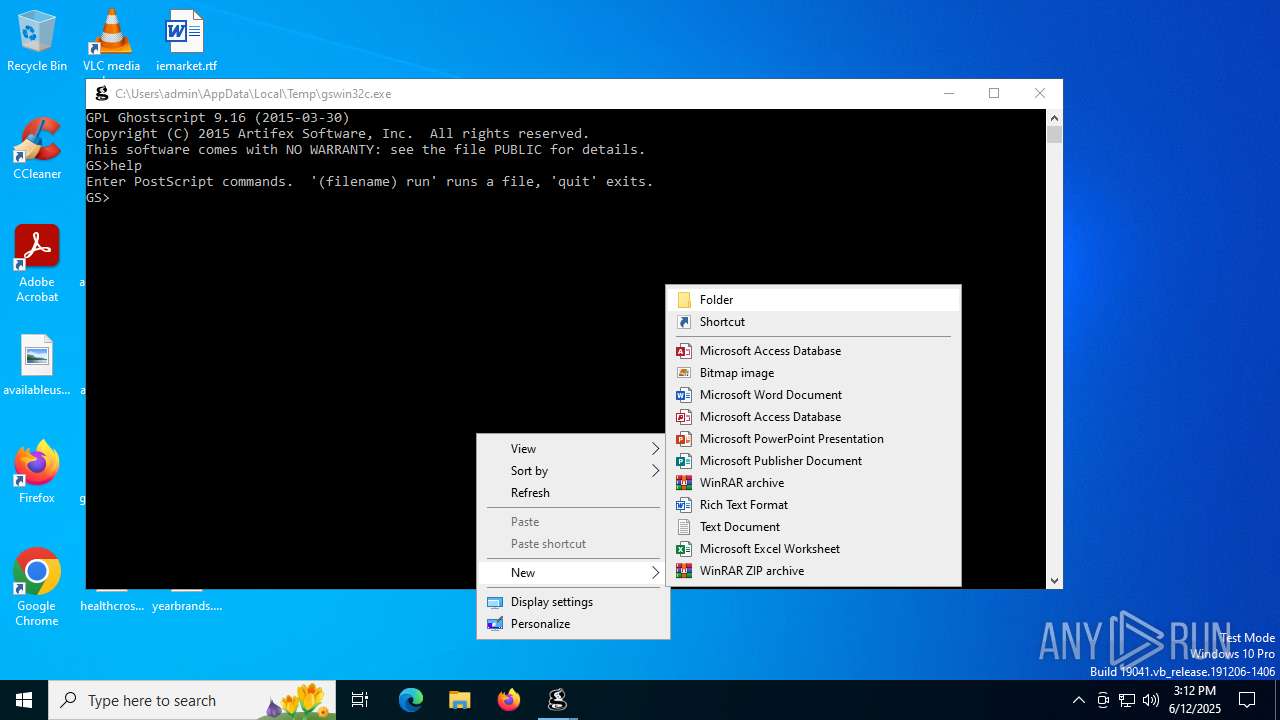Click the Type here to search box
This screenshot has height=720, width=1280.
point(192,700)
